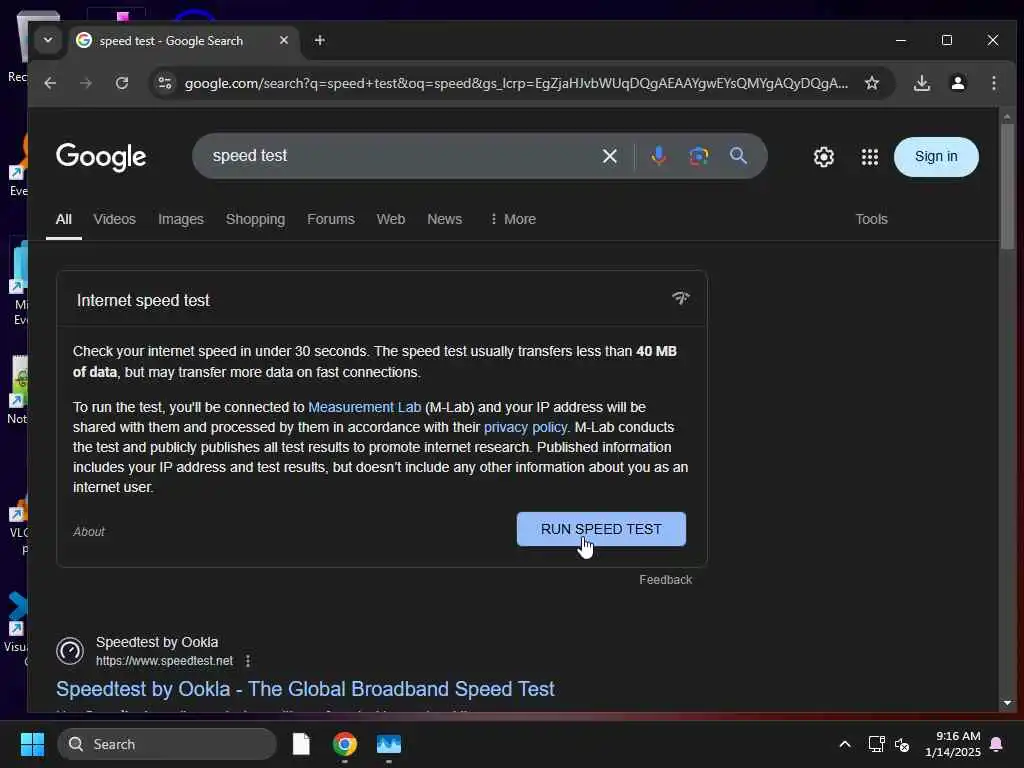Screen dimensions: 1024x768
Task: Open taskbar clock and date
Action: pyautogui.click(x=952, y=744)
